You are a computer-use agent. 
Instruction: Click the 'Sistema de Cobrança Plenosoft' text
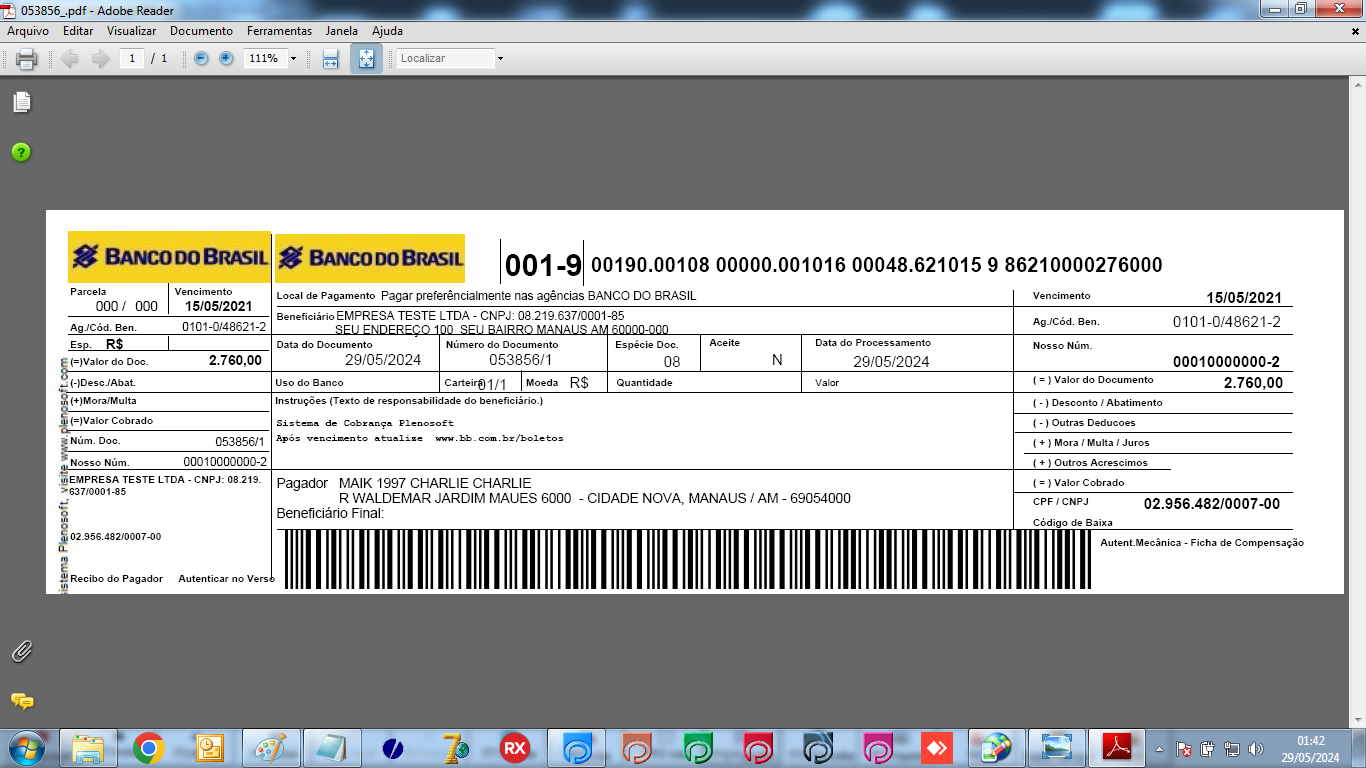365,423
